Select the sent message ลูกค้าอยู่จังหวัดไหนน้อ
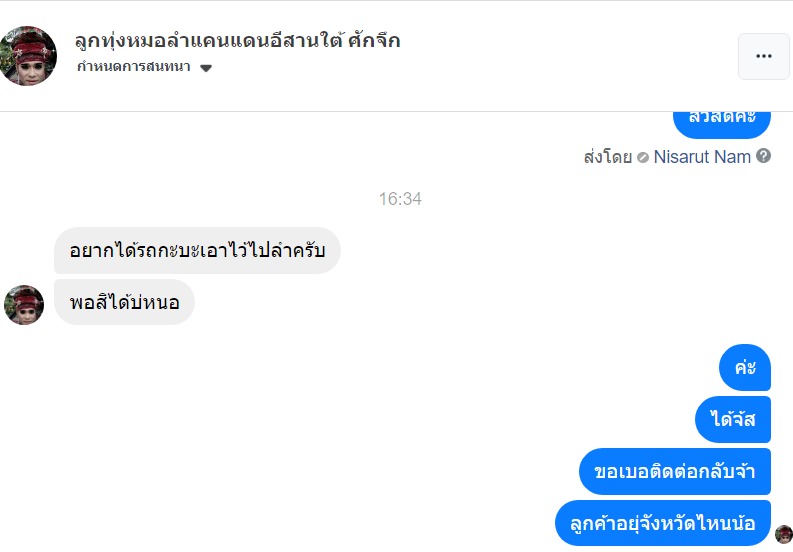 pyautogui.click(x=662, y=524)
